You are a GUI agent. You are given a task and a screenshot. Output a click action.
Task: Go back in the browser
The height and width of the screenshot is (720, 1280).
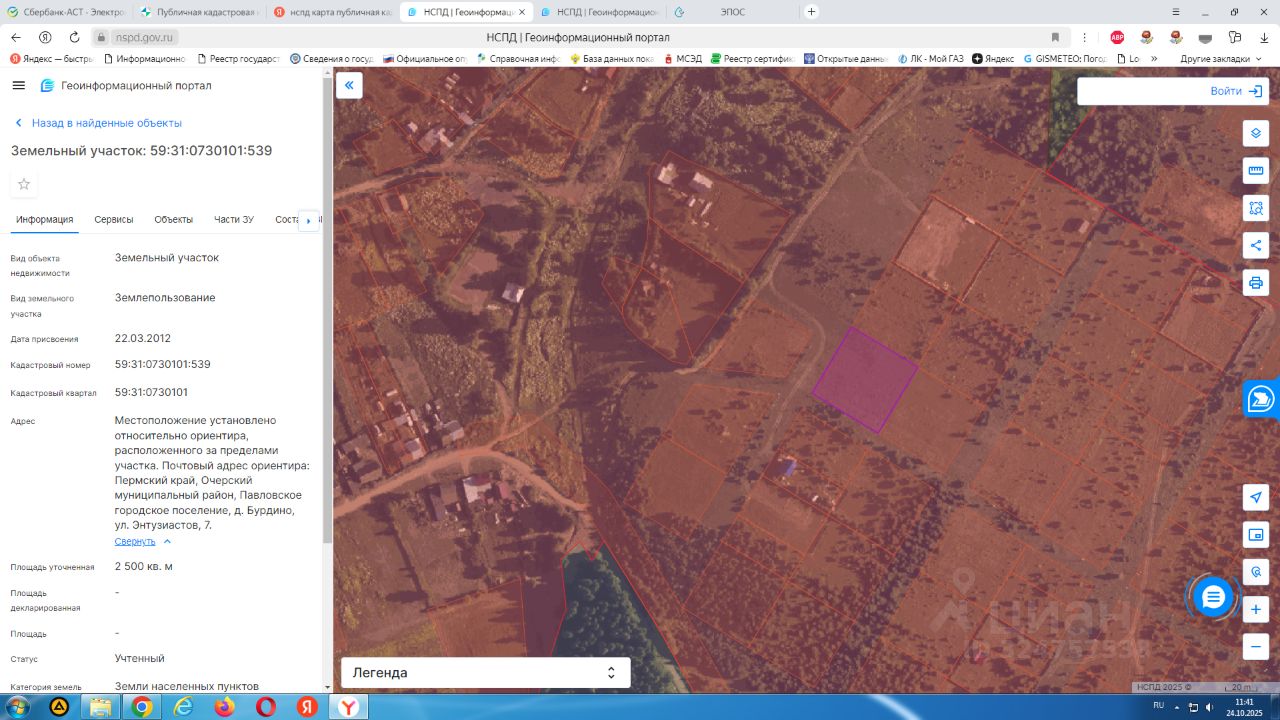tap(16, 37)
